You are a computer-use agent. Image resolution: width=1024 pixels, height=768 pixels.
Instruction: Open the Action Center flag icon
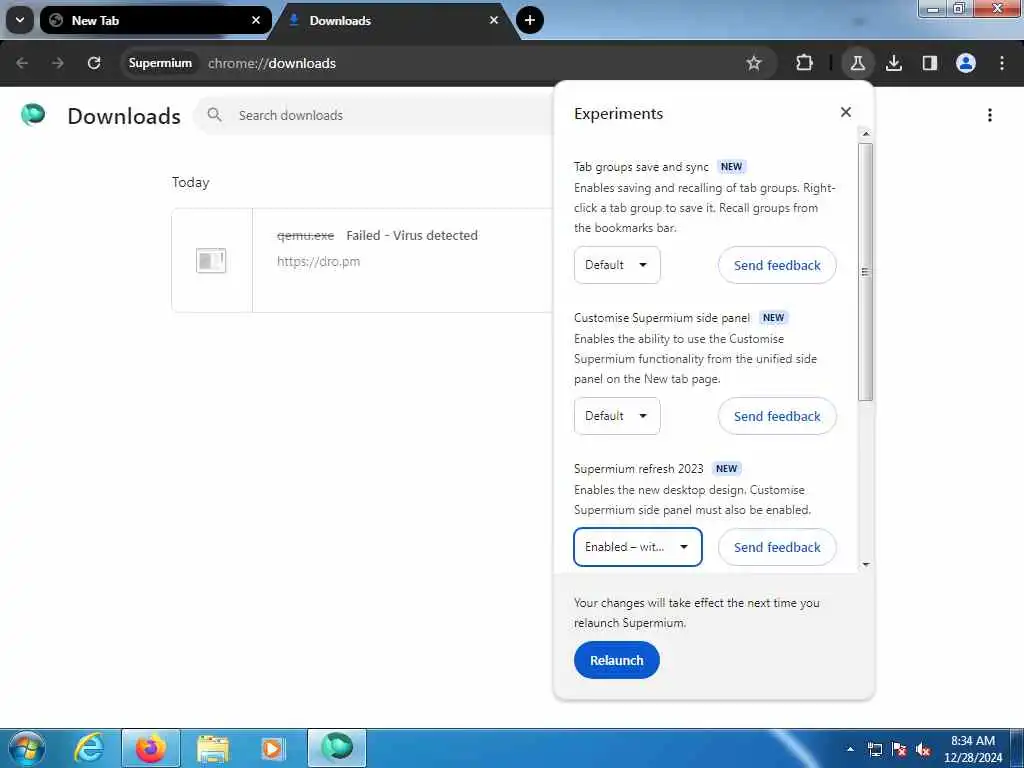click(x=899, y=750)
